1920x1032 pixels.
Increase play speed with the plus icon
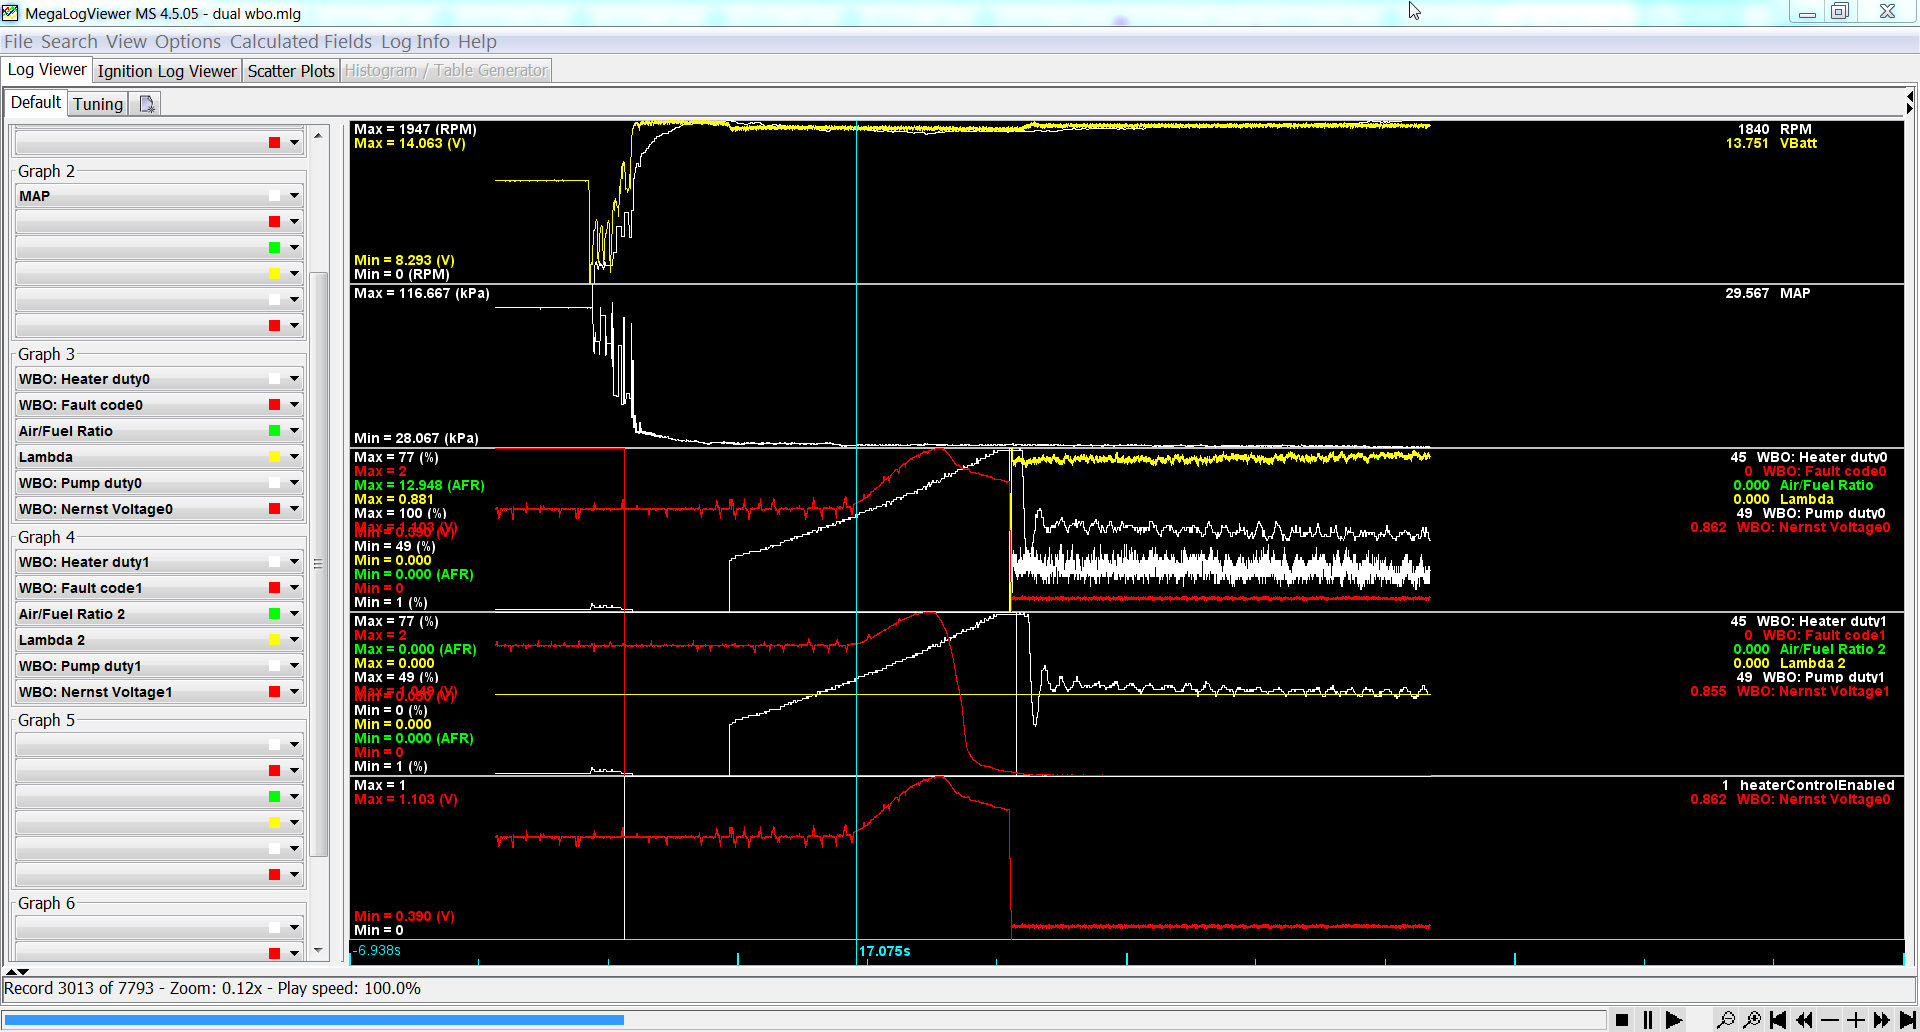(1856, 1020)
